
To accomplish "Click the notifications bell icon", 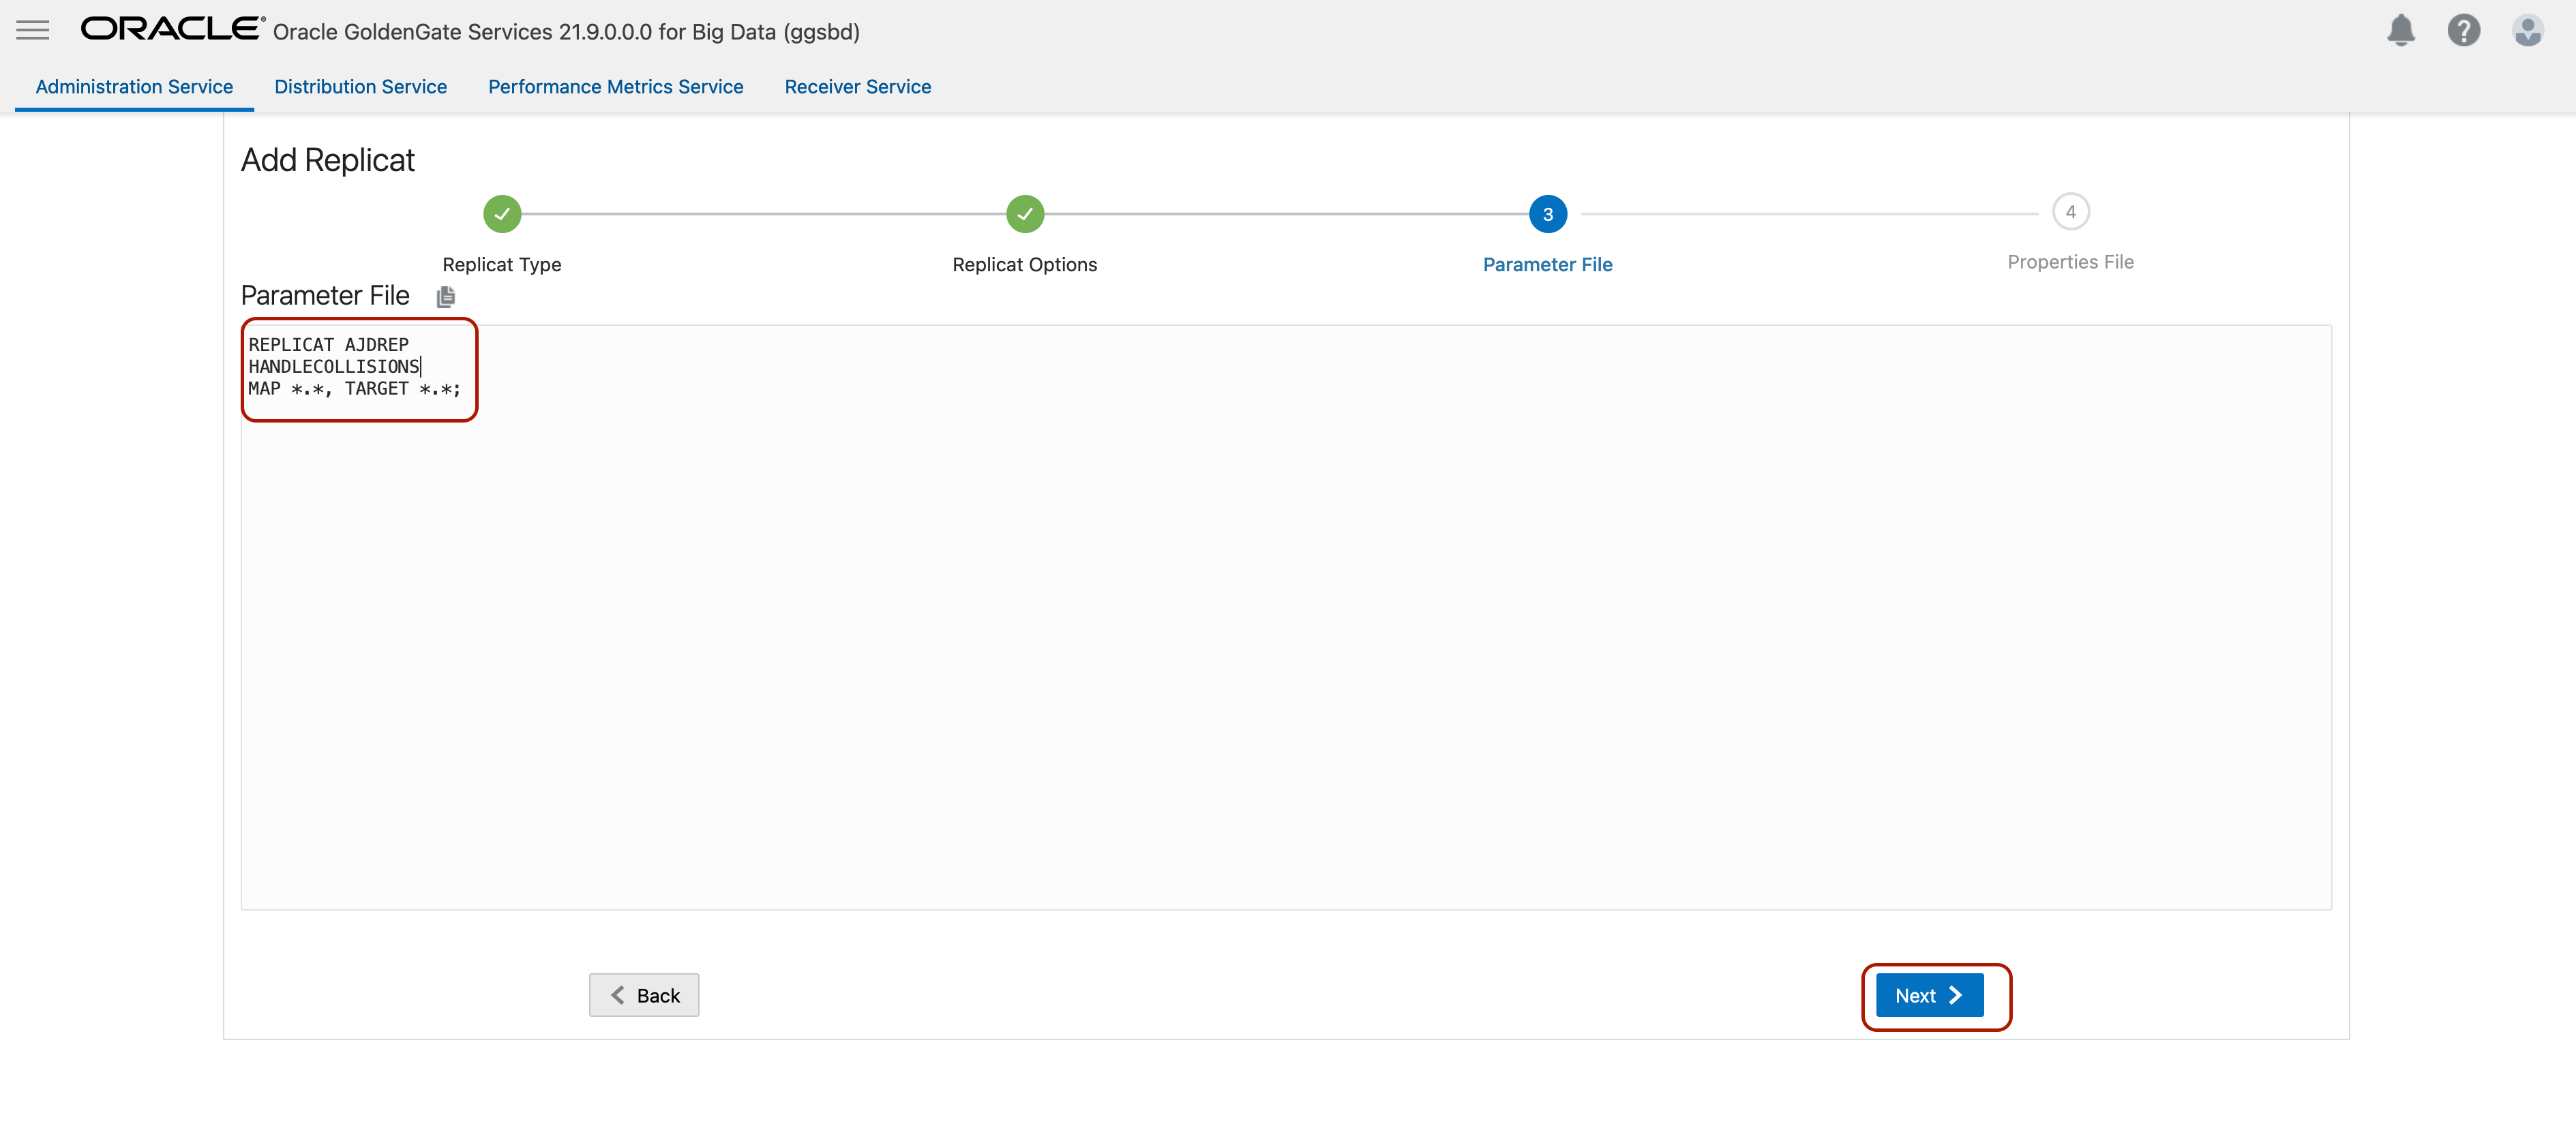I will (x=2400, y=31).
